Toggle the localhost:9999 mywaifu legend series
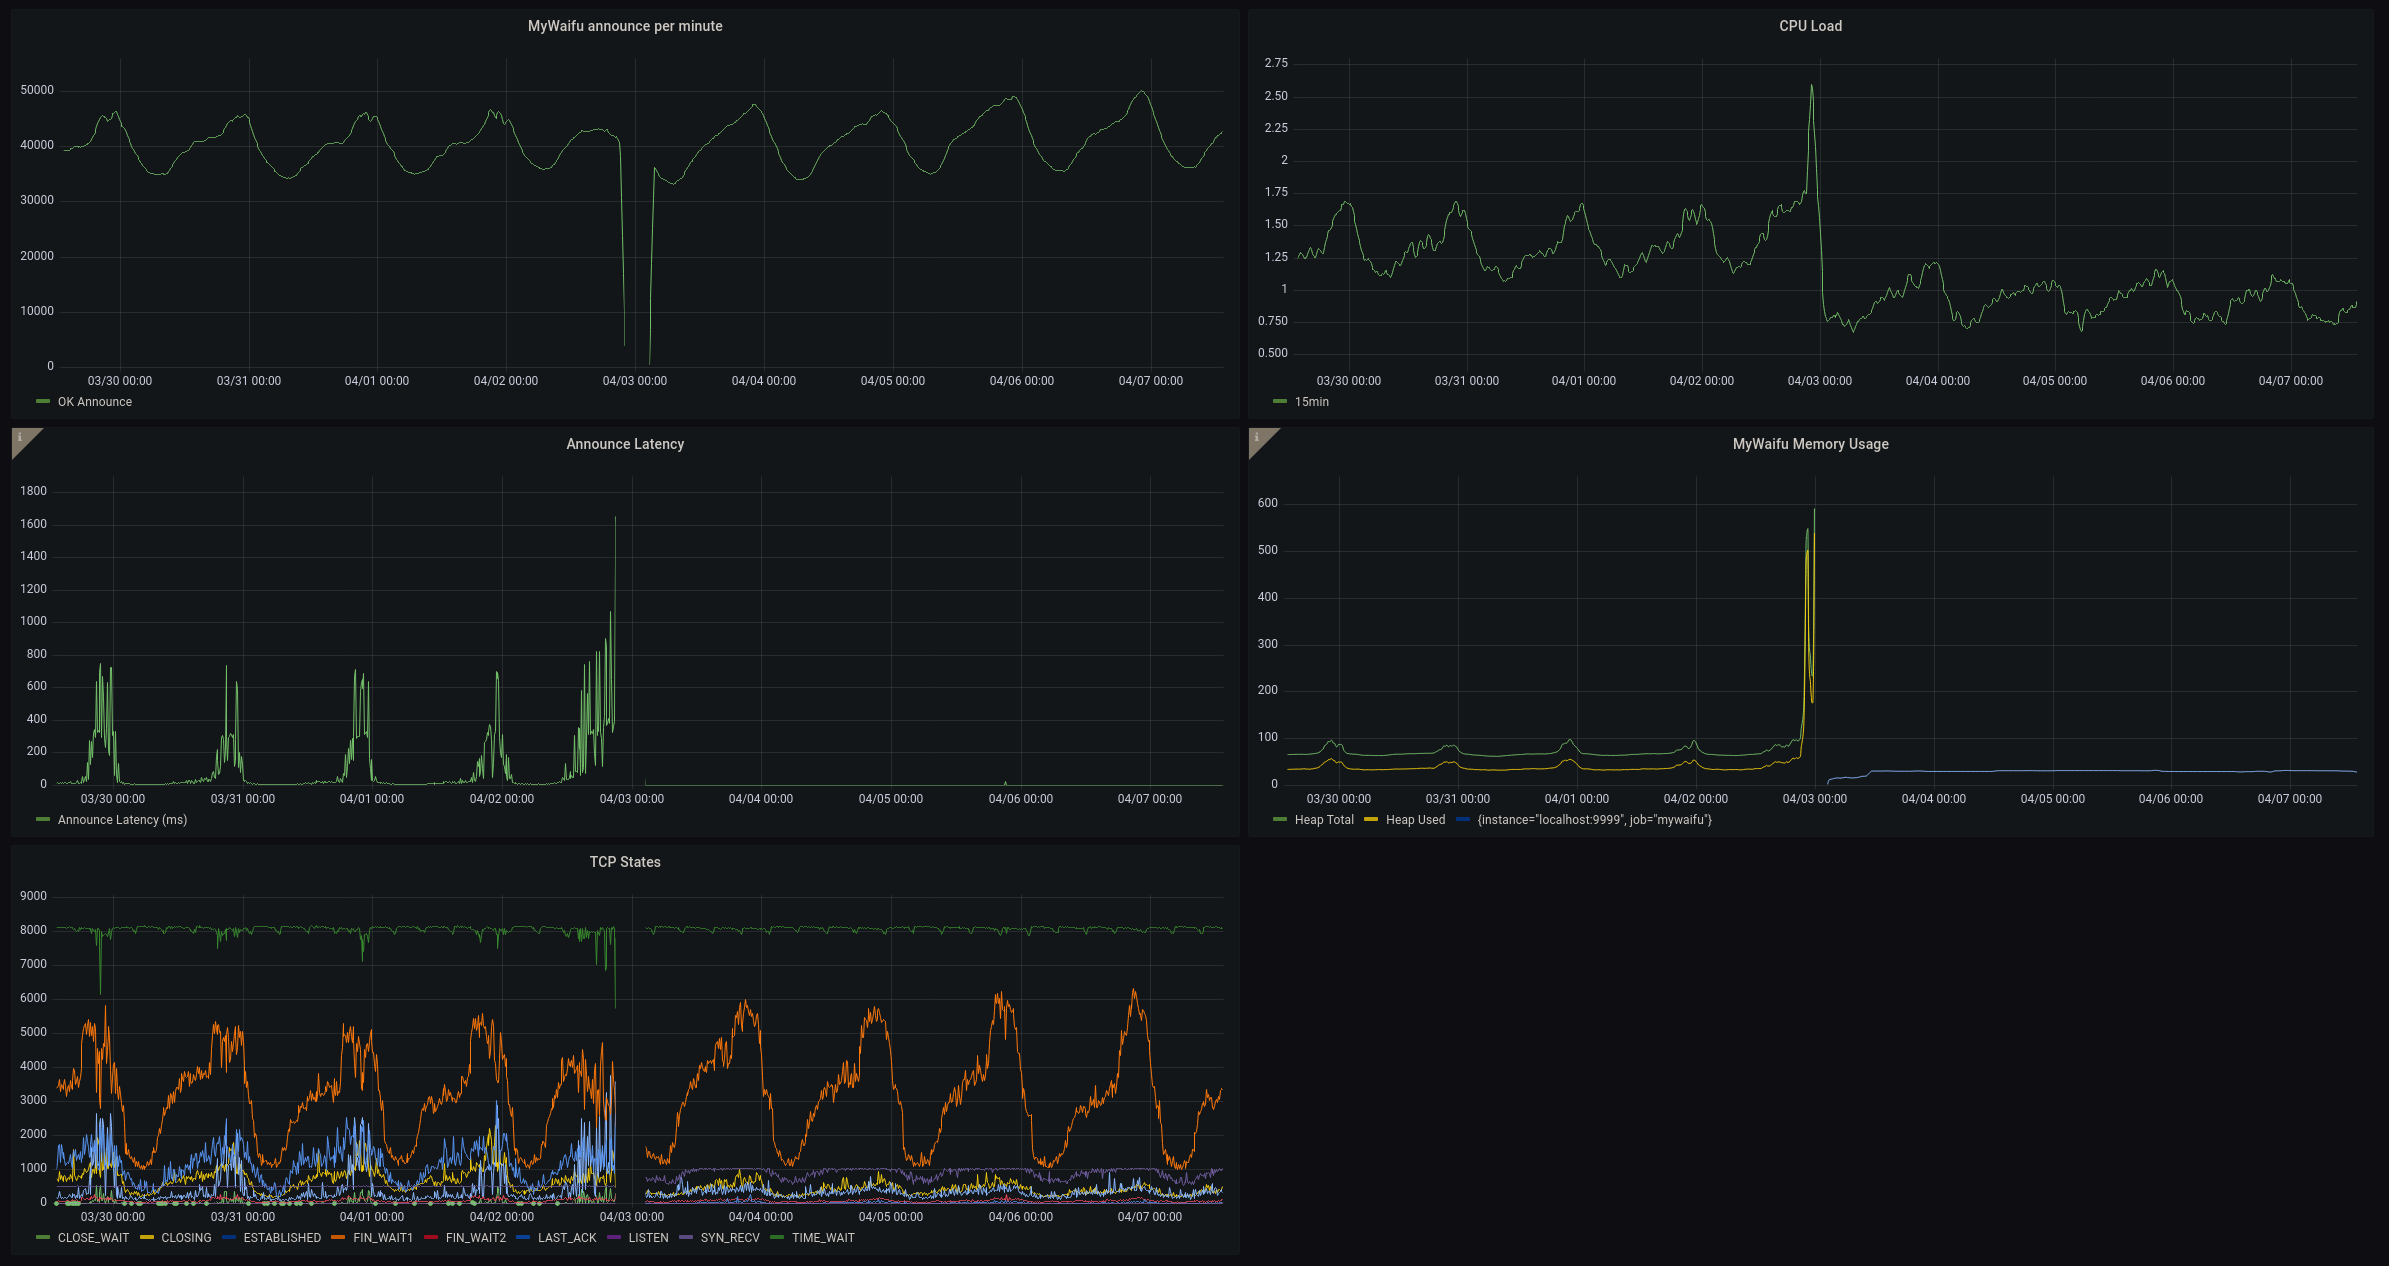The image size is (2389, 1266). click(x=1593, y=820)
